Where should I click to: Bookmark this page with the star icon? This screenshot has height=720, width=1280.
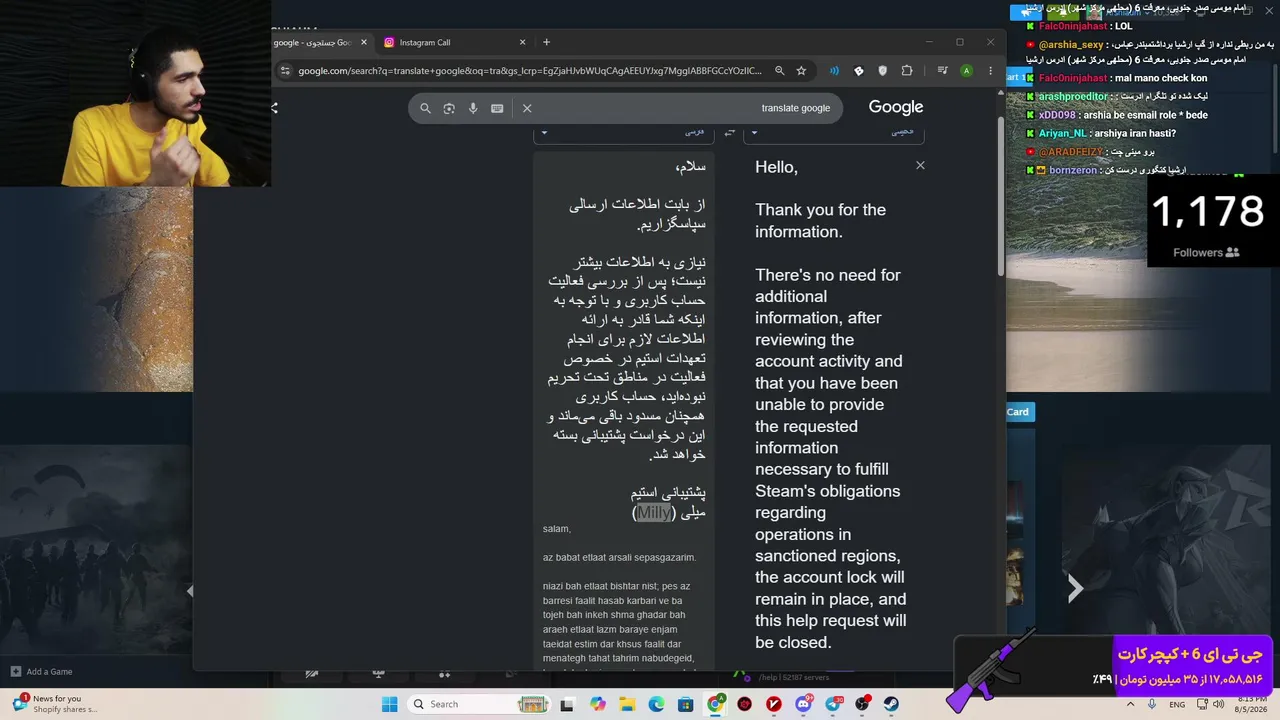coord(801,71)
